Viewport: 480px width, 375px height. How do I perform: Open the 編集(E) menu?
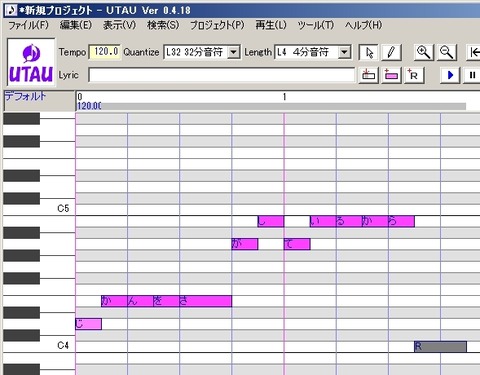(76, 25)
